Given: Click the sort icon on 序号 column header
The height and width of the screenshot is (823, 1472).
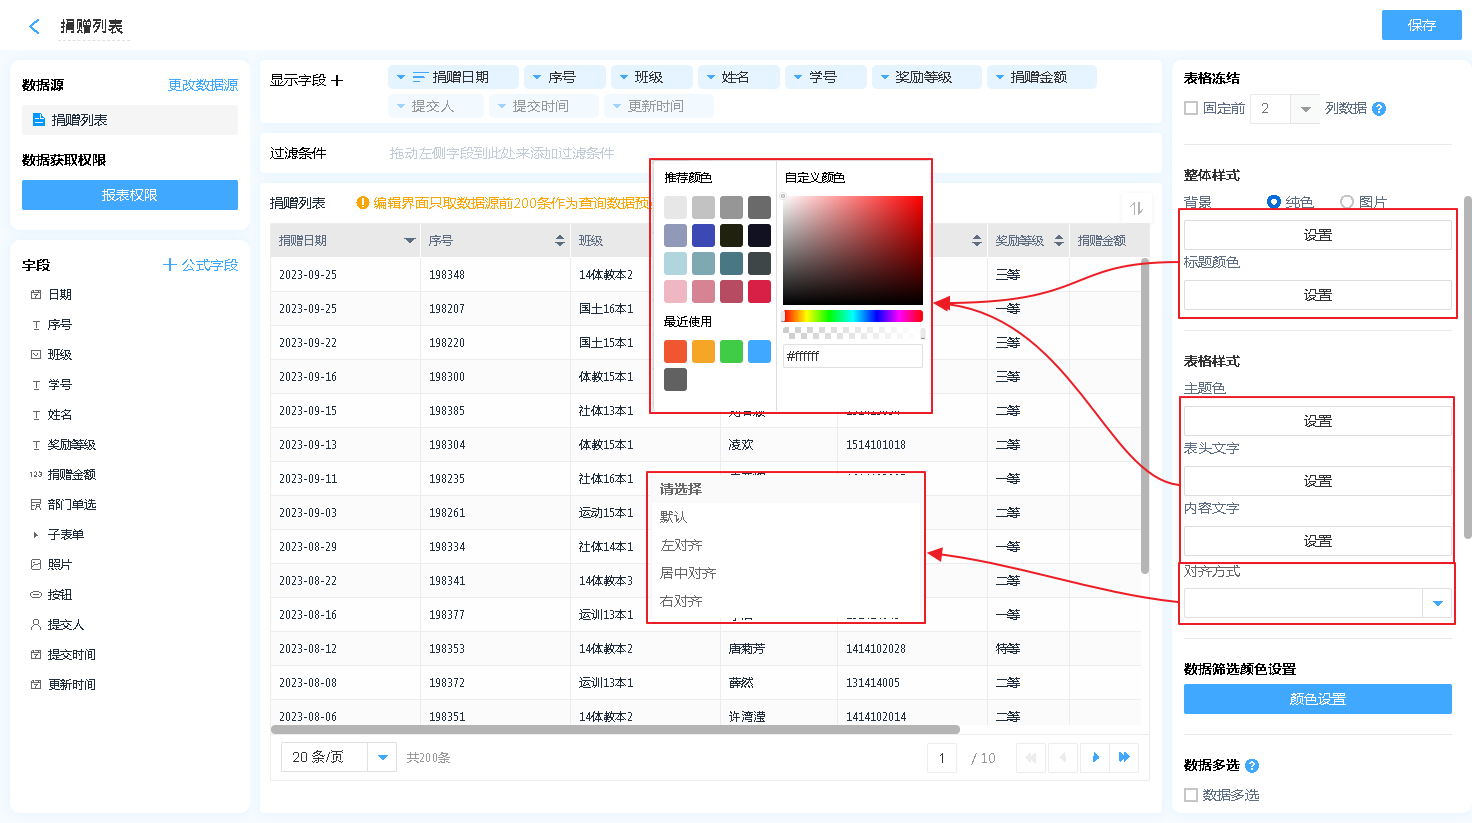Looking at the screenshot, I should pos(559,241).
